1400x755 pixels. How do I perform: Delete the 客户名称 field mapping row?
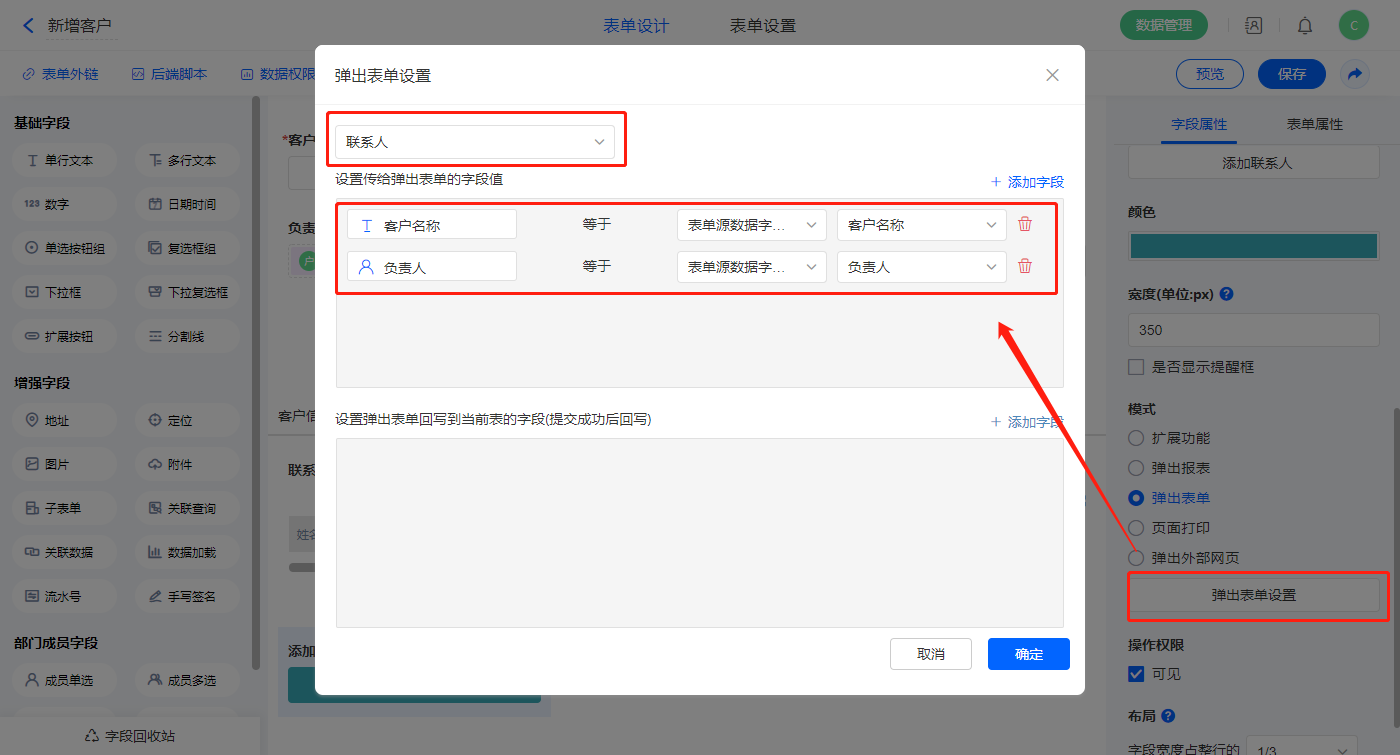pyautogui.click(x=1025, y=225)
